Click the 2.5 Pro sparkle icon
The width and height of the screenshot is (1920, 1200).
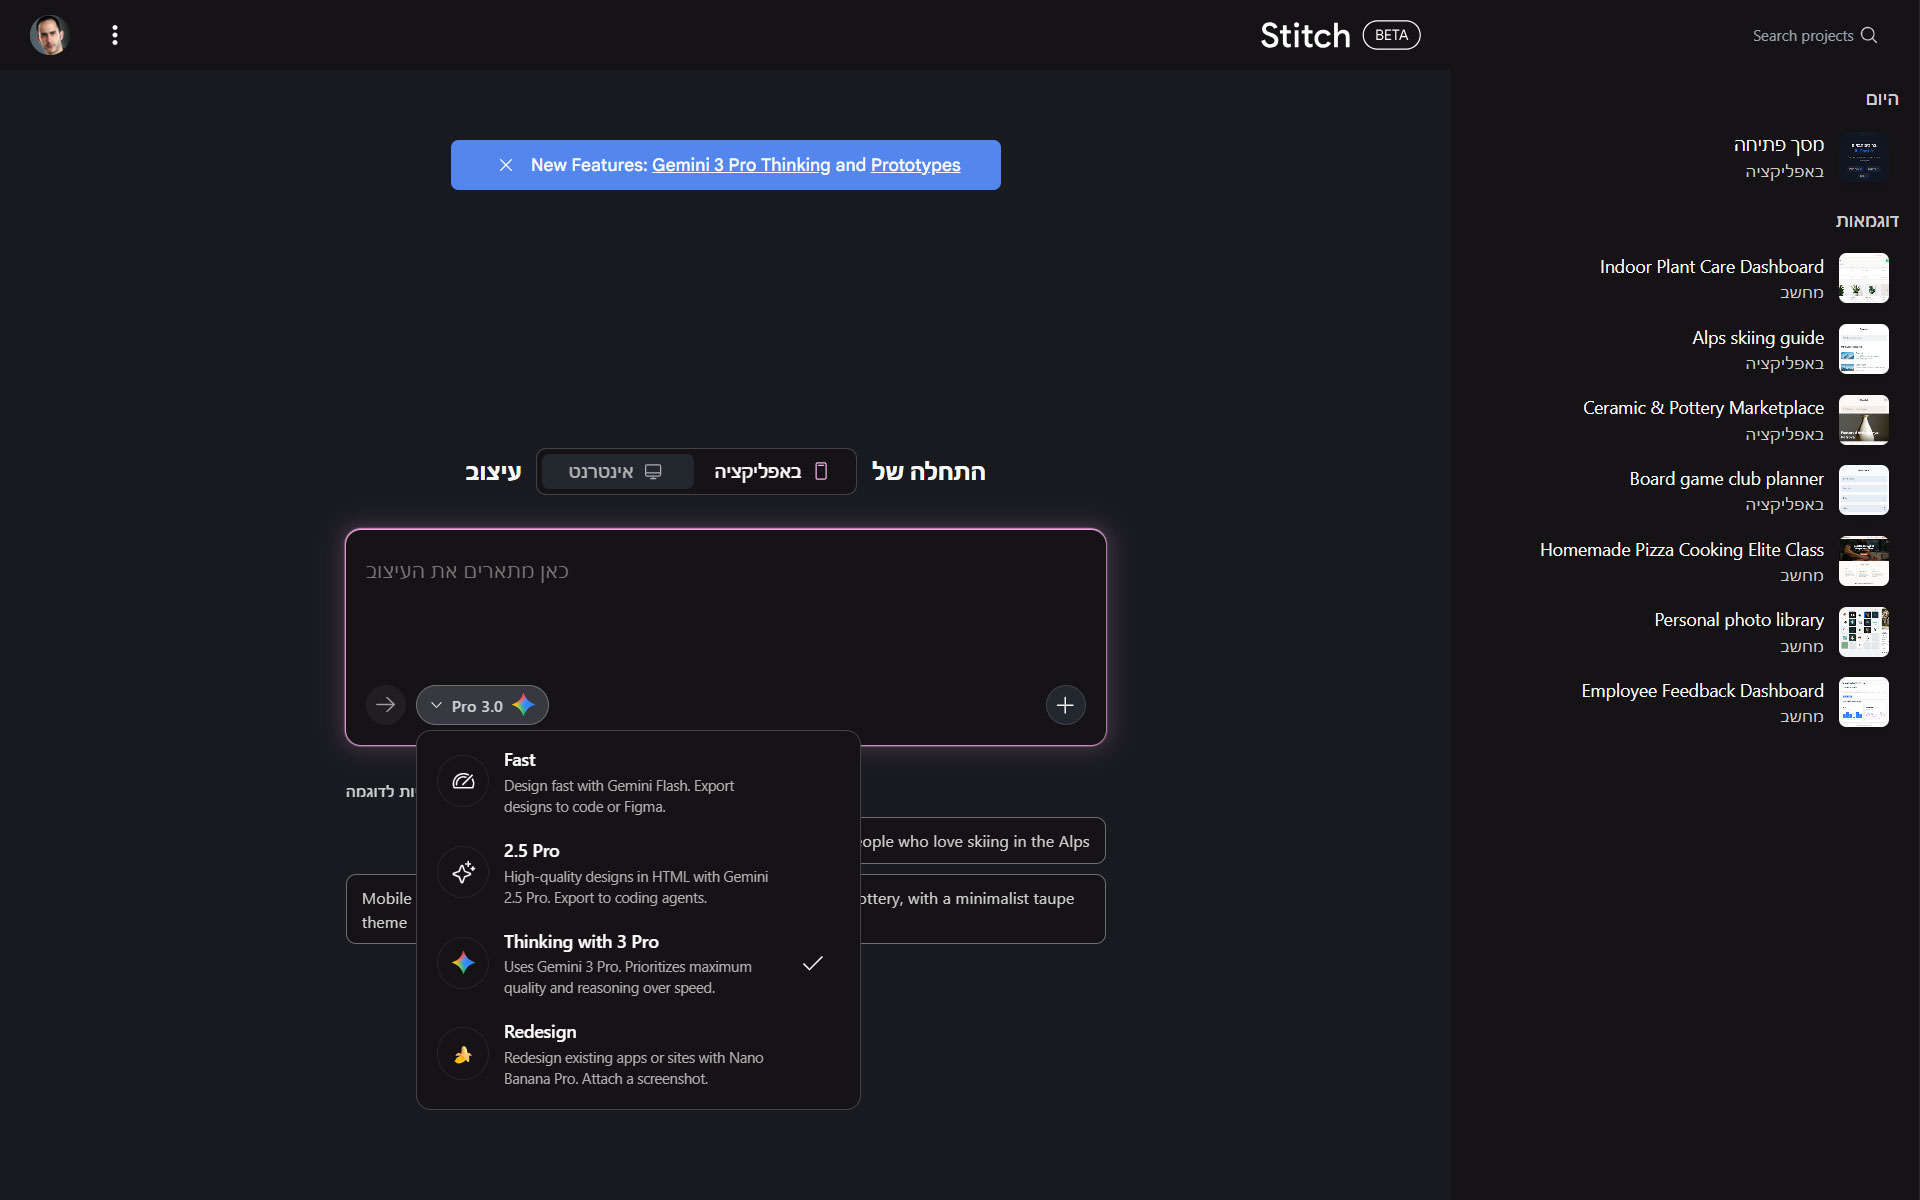click(x=463, y=872)
